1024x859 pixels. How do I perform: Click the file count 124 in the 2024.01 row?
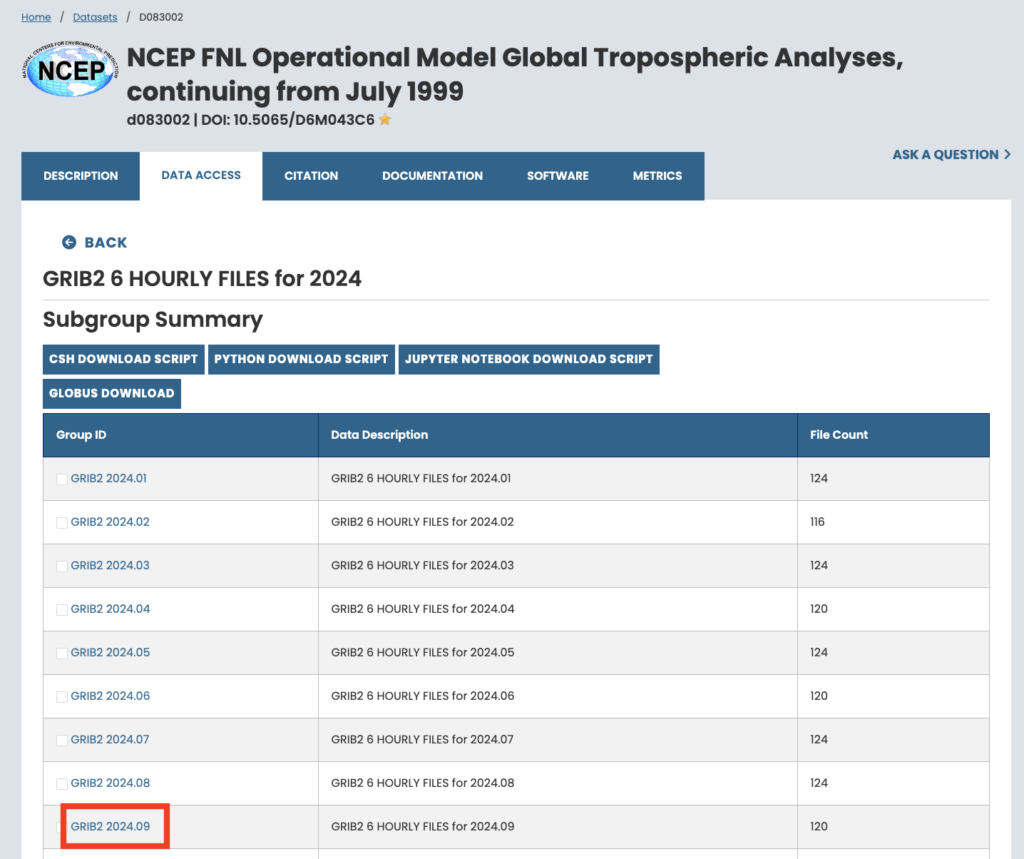pos(819,478)
